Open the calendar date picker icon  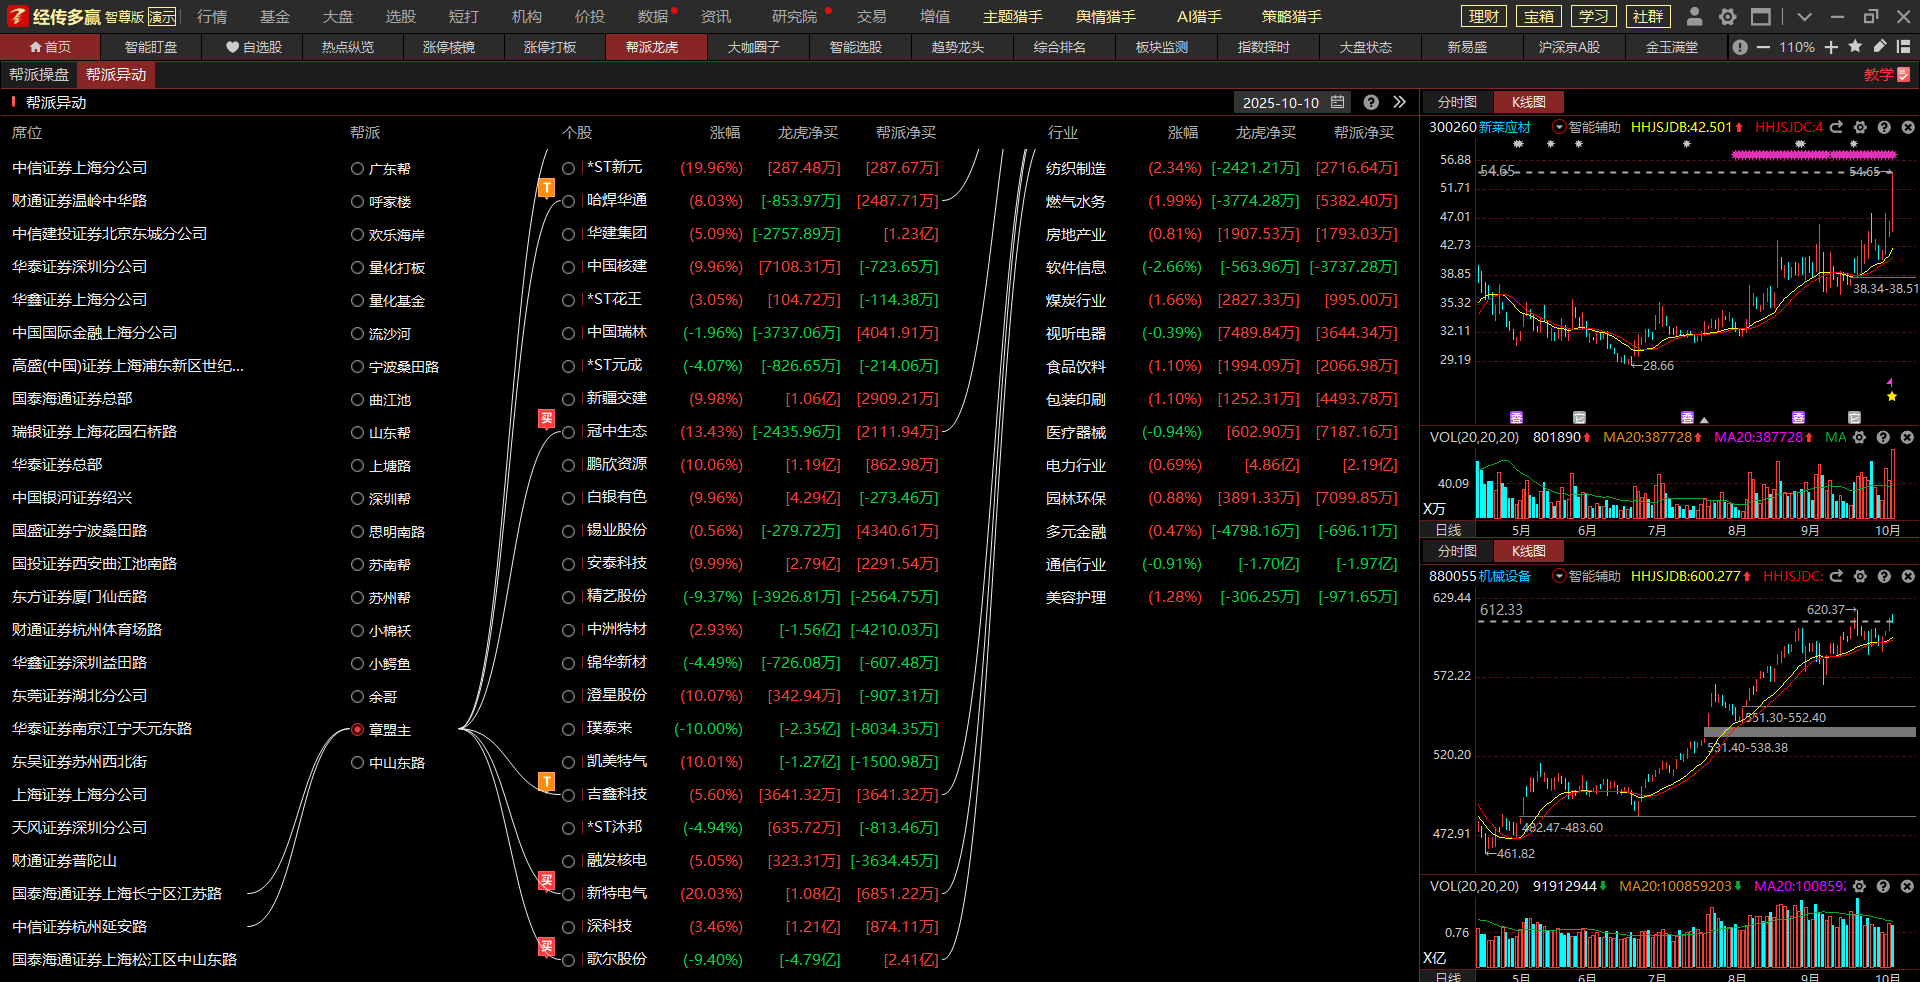tap(1338, 102)
